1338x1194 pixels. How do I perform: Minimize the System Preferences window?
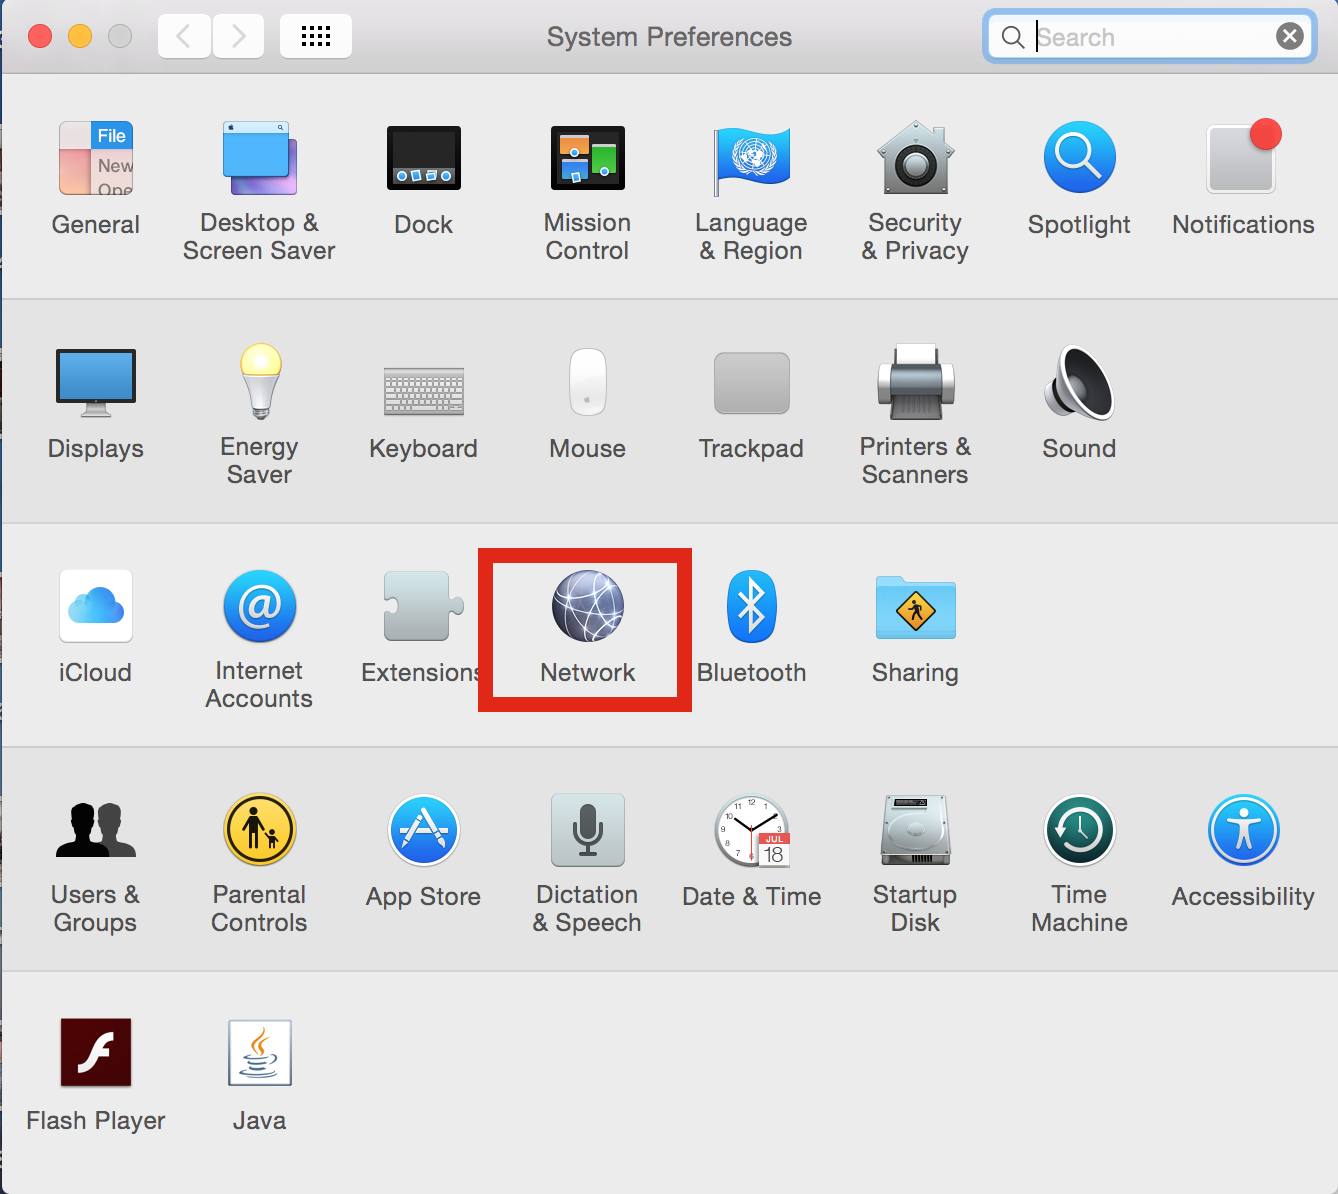tap(80, 37)
